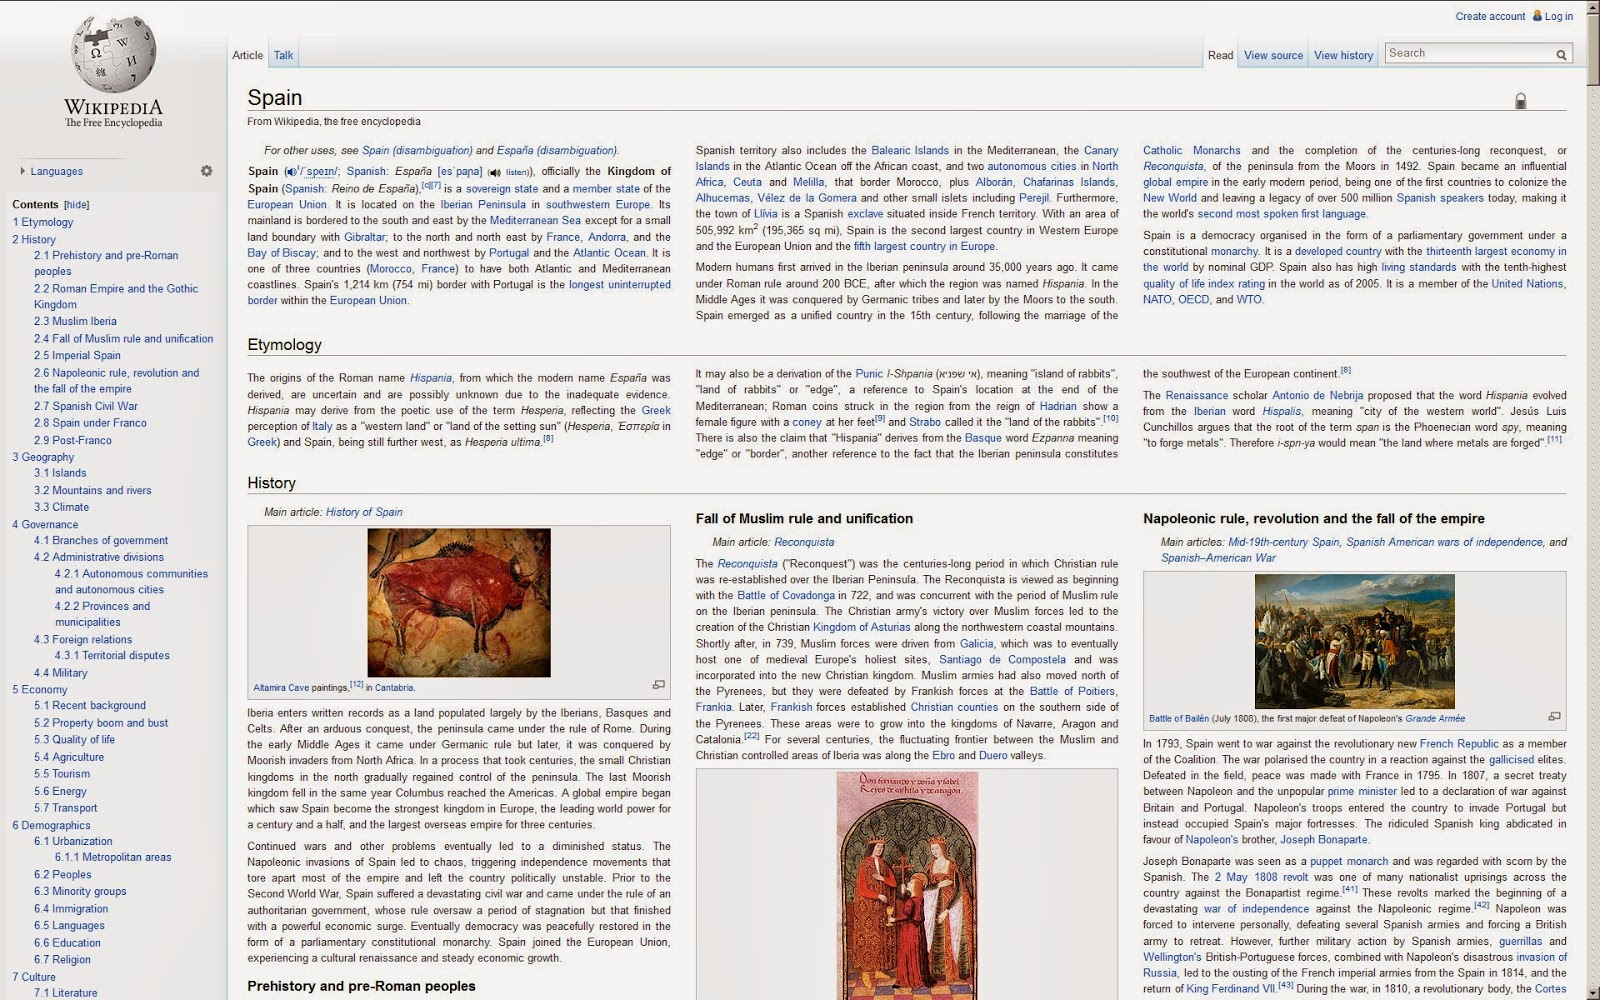
Task: Open the View source tab
Action: click(1272, 55)
